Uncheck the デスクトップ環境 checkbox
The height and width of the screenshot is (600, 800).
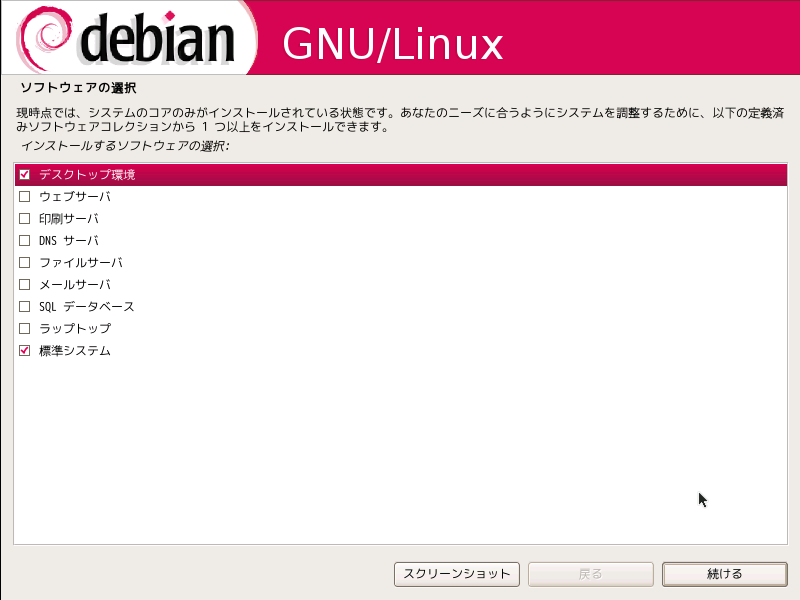click(24, 174)
